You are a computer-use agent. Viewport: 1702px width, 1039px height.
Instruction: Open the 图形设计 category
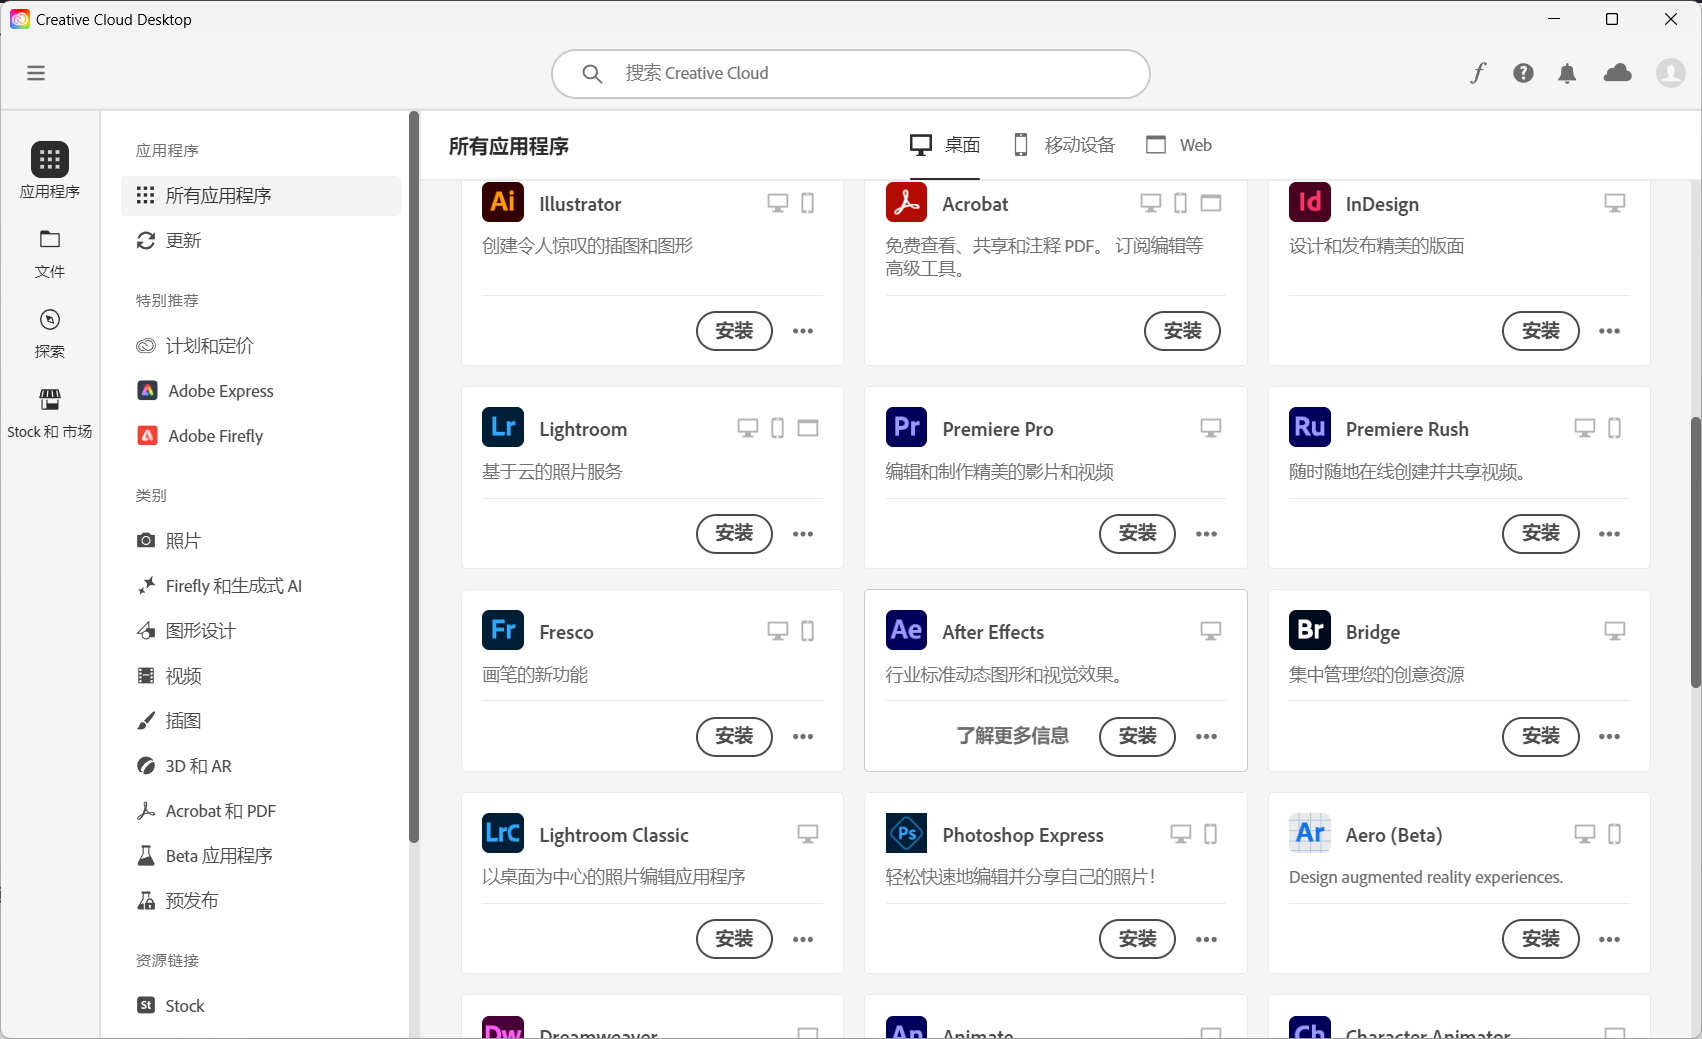click(261, 630)
